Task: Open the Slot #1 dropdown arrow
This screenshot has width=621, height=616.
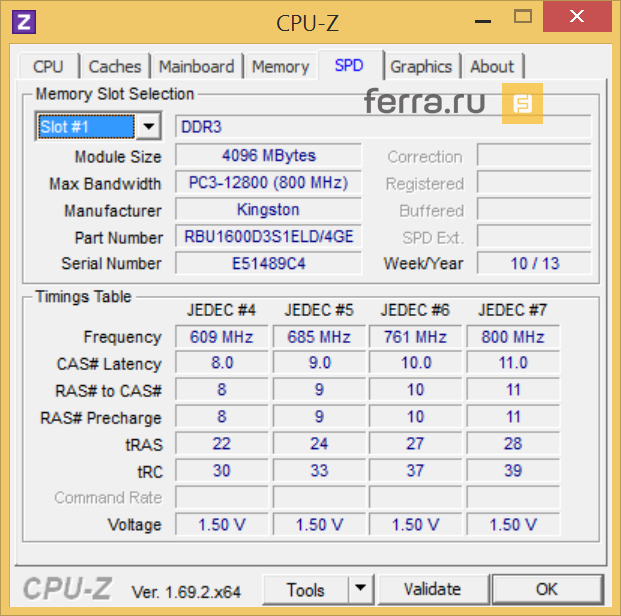Action: pos(148,127)
